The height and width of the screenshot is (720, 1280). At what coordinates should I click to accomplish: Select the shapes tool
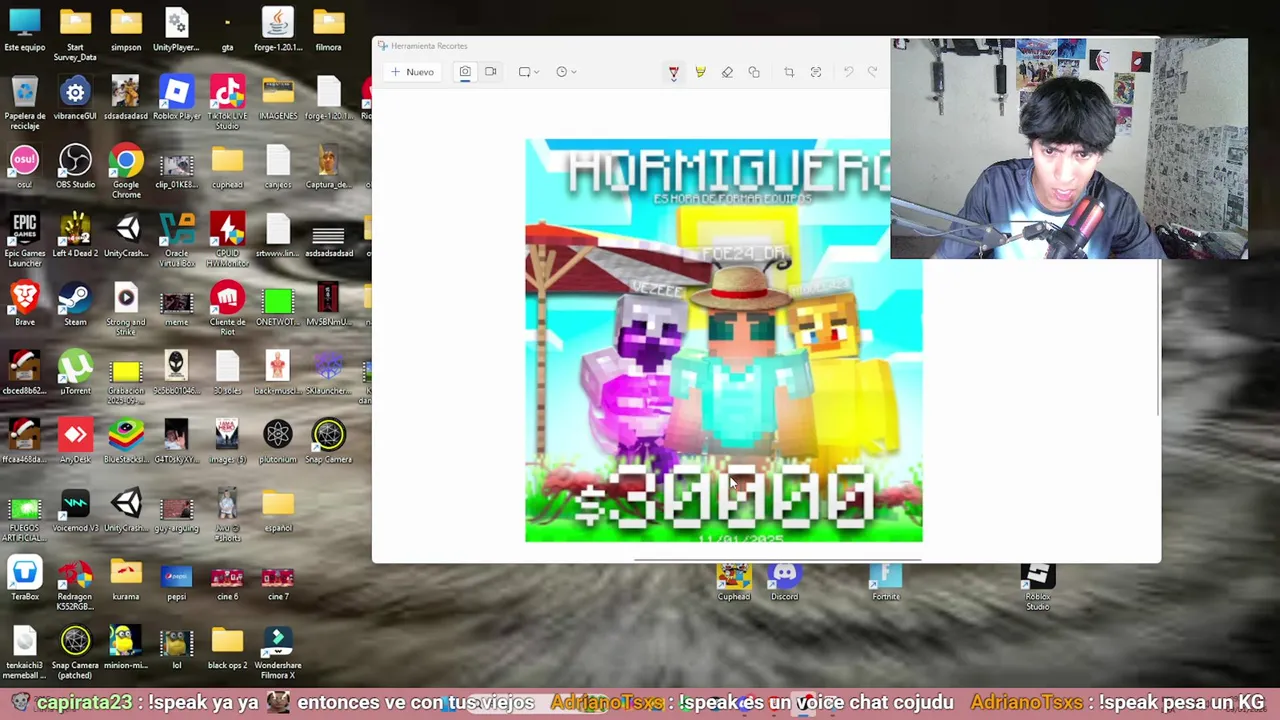[x=754, y=72]
